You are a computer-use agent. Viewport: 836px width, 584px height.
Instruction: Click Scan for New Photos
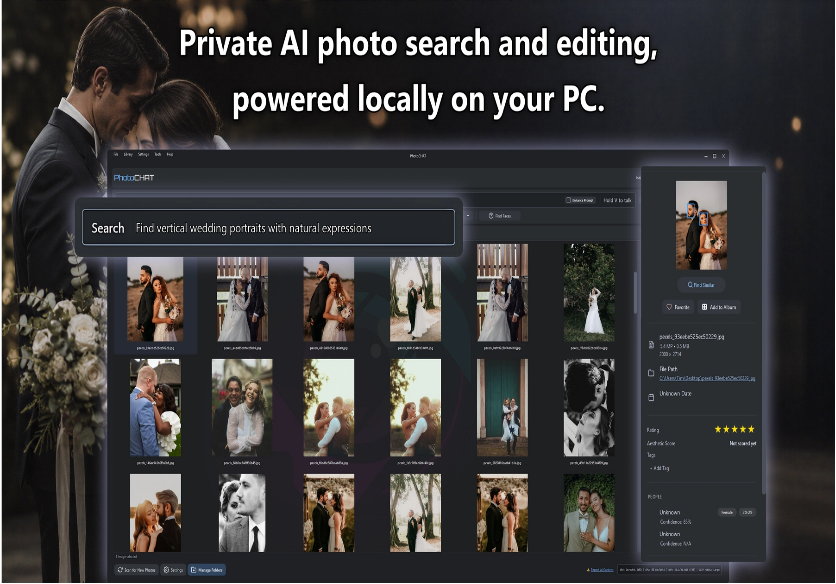point(136,570)
